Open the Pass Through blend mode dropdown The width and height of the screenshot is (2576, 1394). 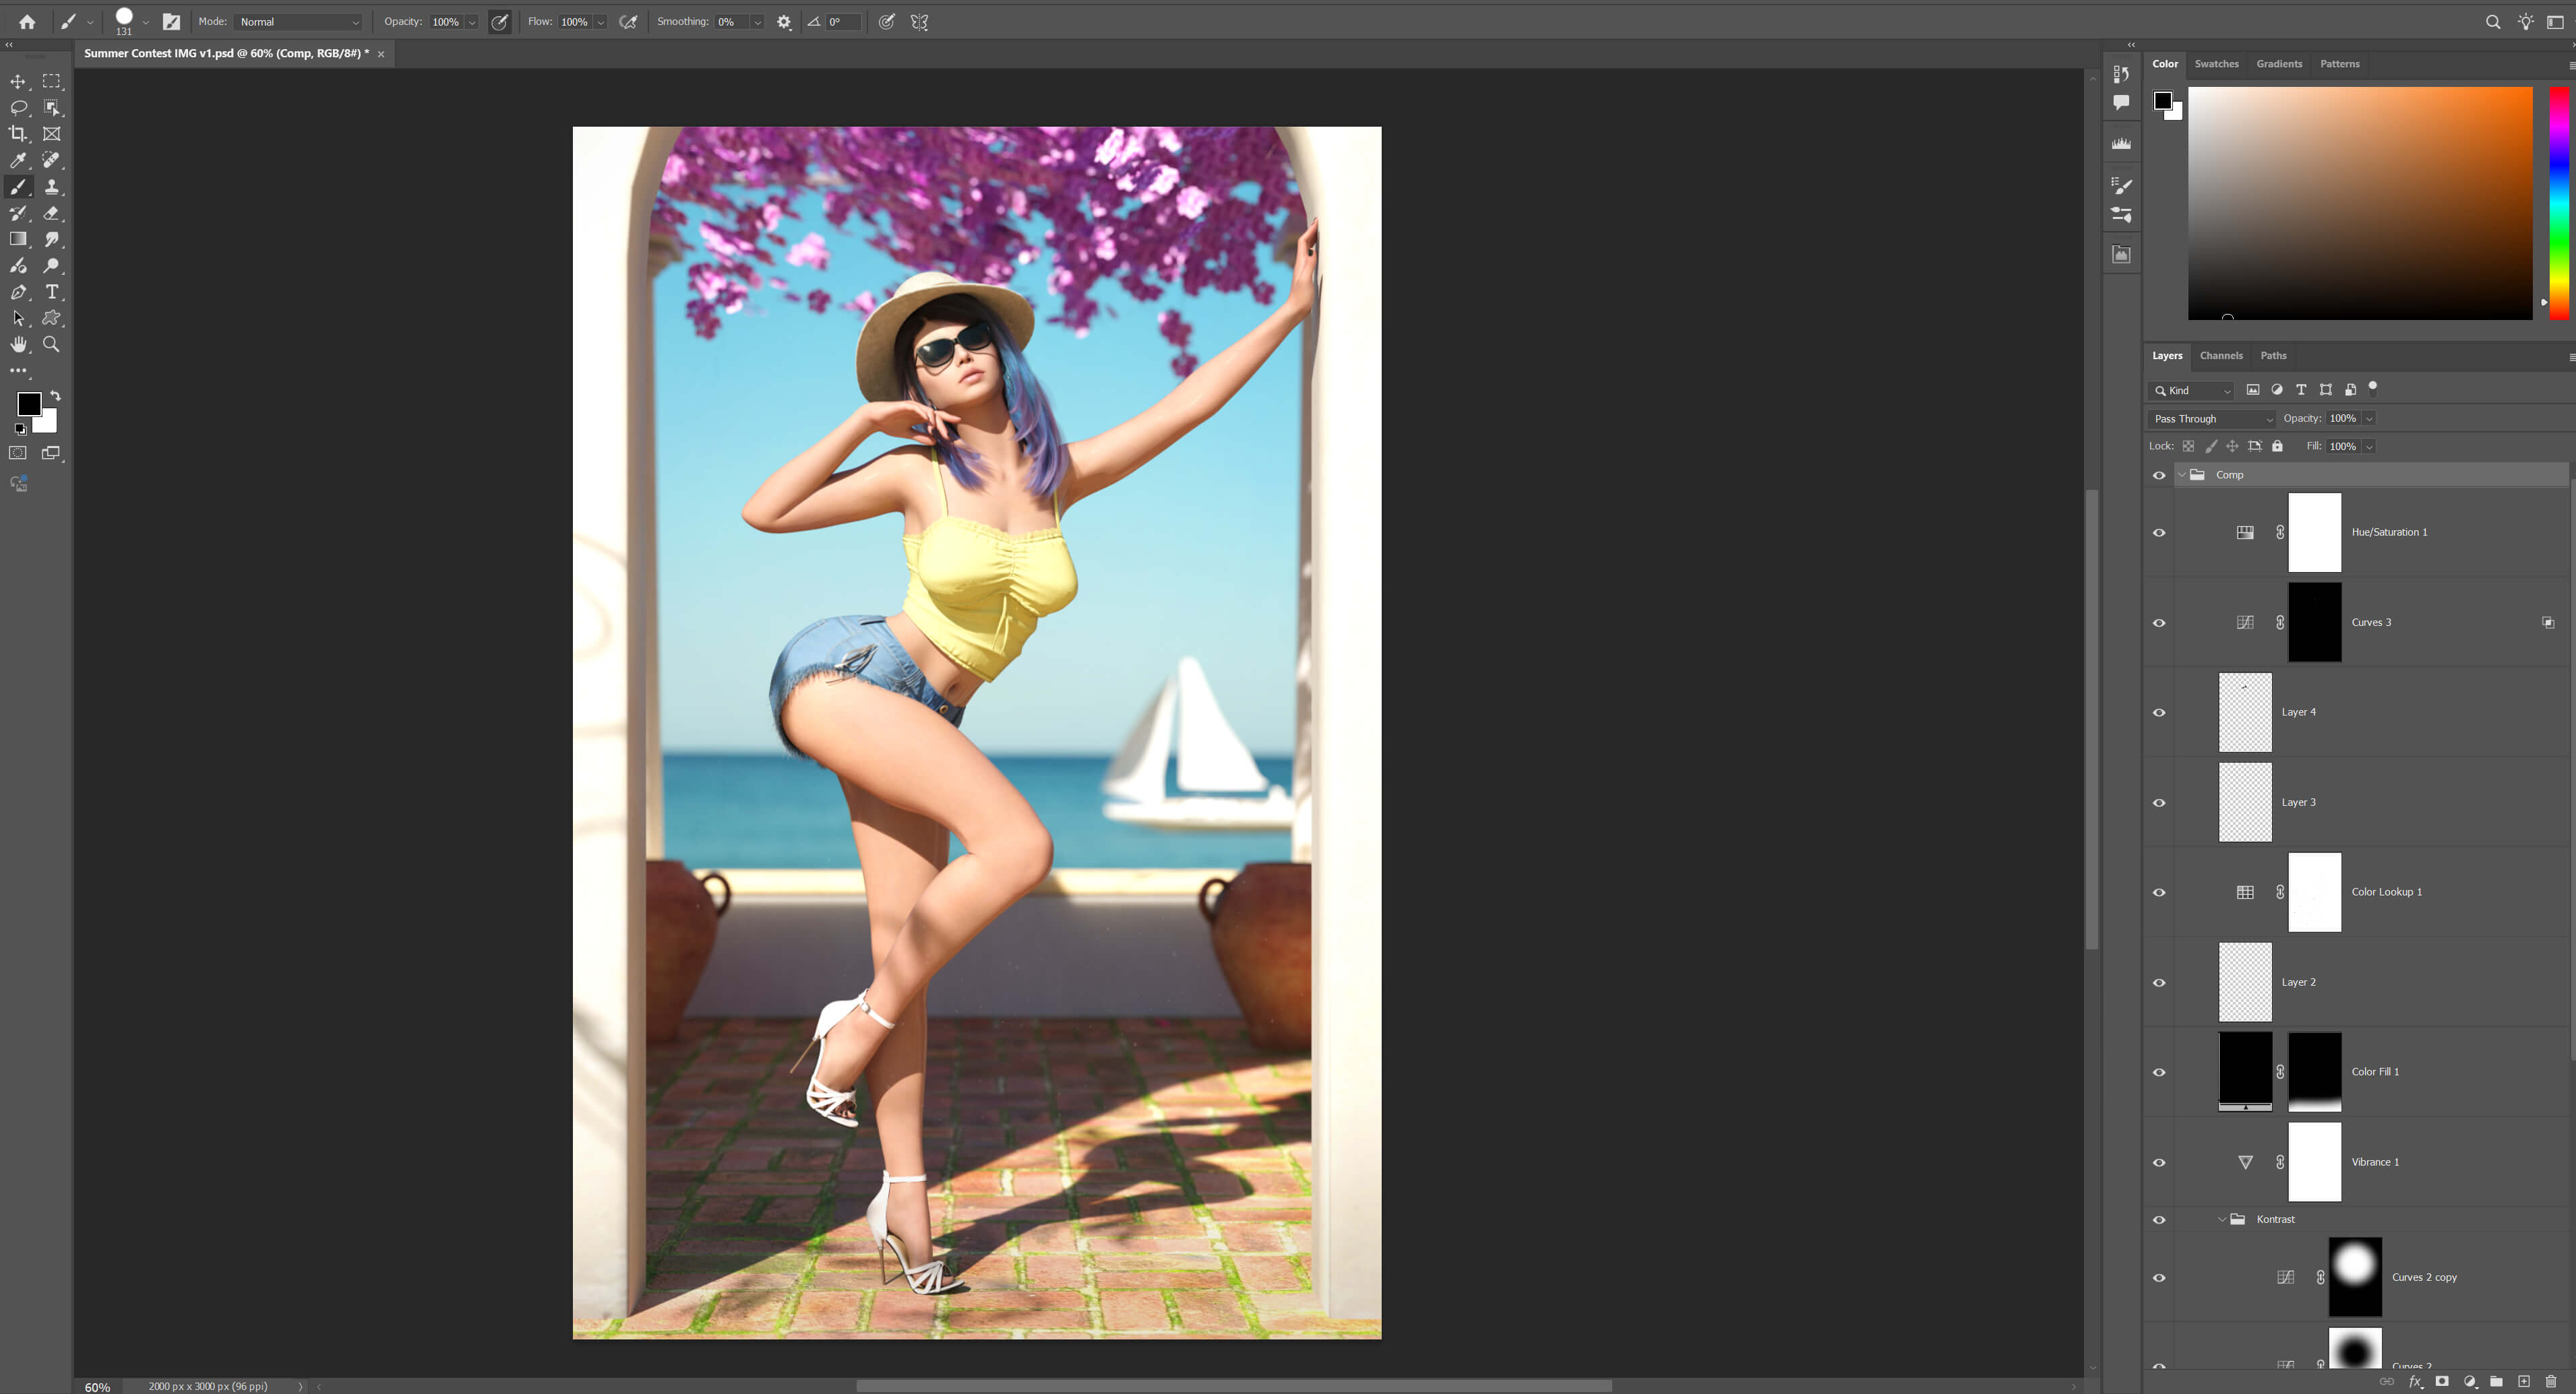click(2211, 418)
